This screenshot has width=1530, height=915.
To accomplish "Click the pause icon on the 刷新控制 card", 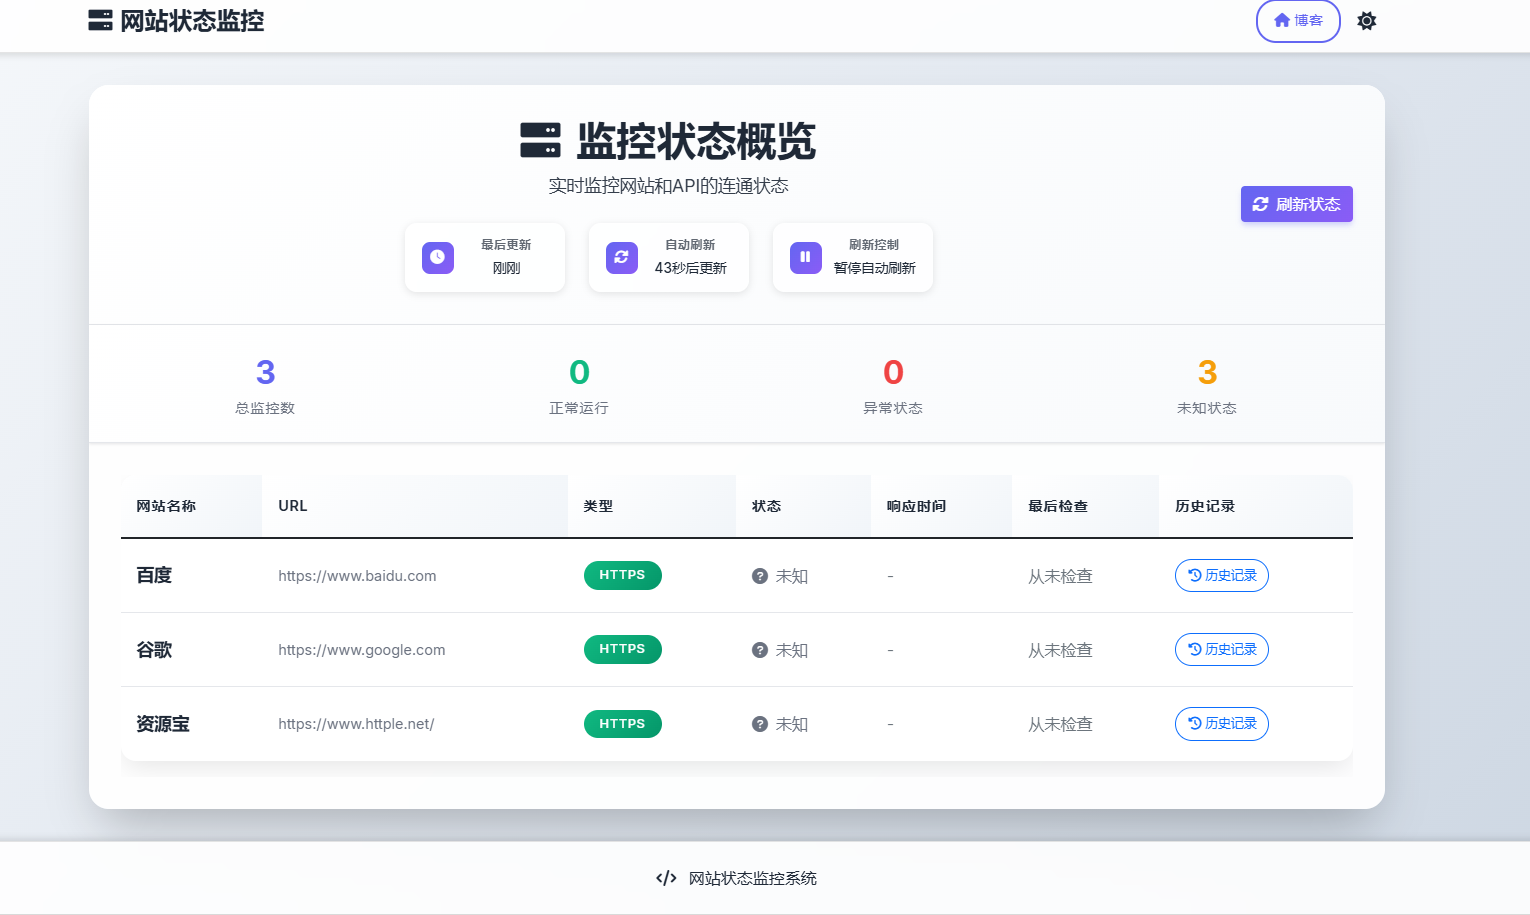I will point(805,257).
